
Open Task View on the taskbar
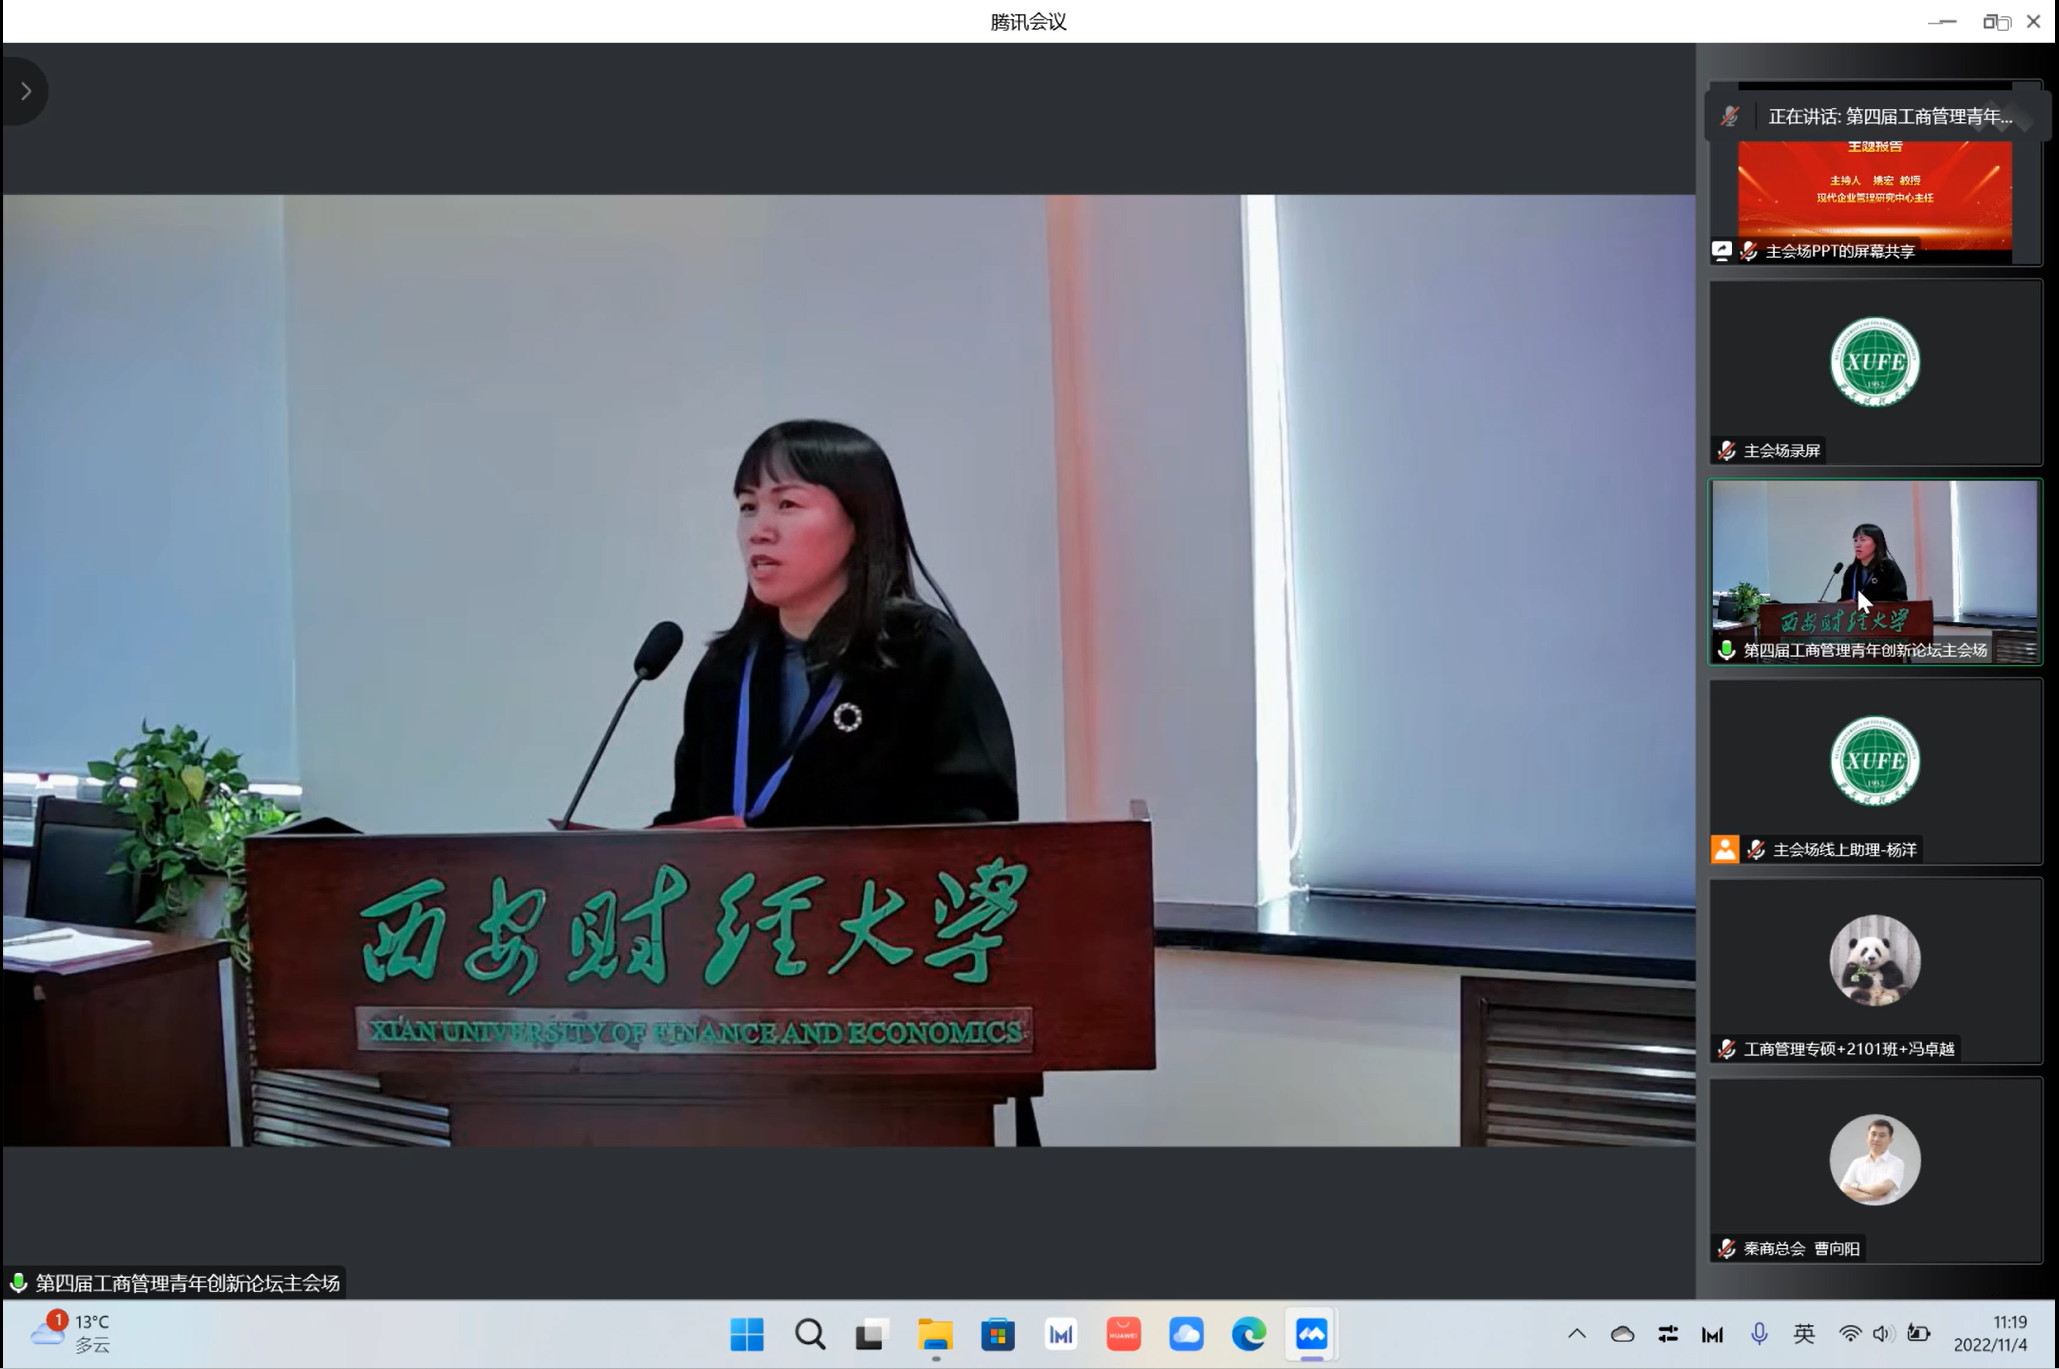click(x=872, y=1334)
